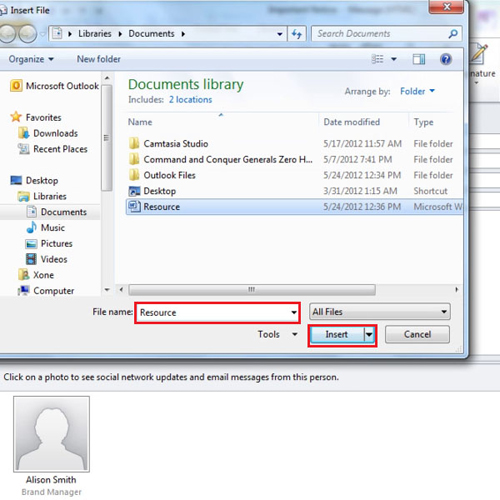Click Documents in the address breadcrumb
The image size is (500, 500).
coord(151,34)
